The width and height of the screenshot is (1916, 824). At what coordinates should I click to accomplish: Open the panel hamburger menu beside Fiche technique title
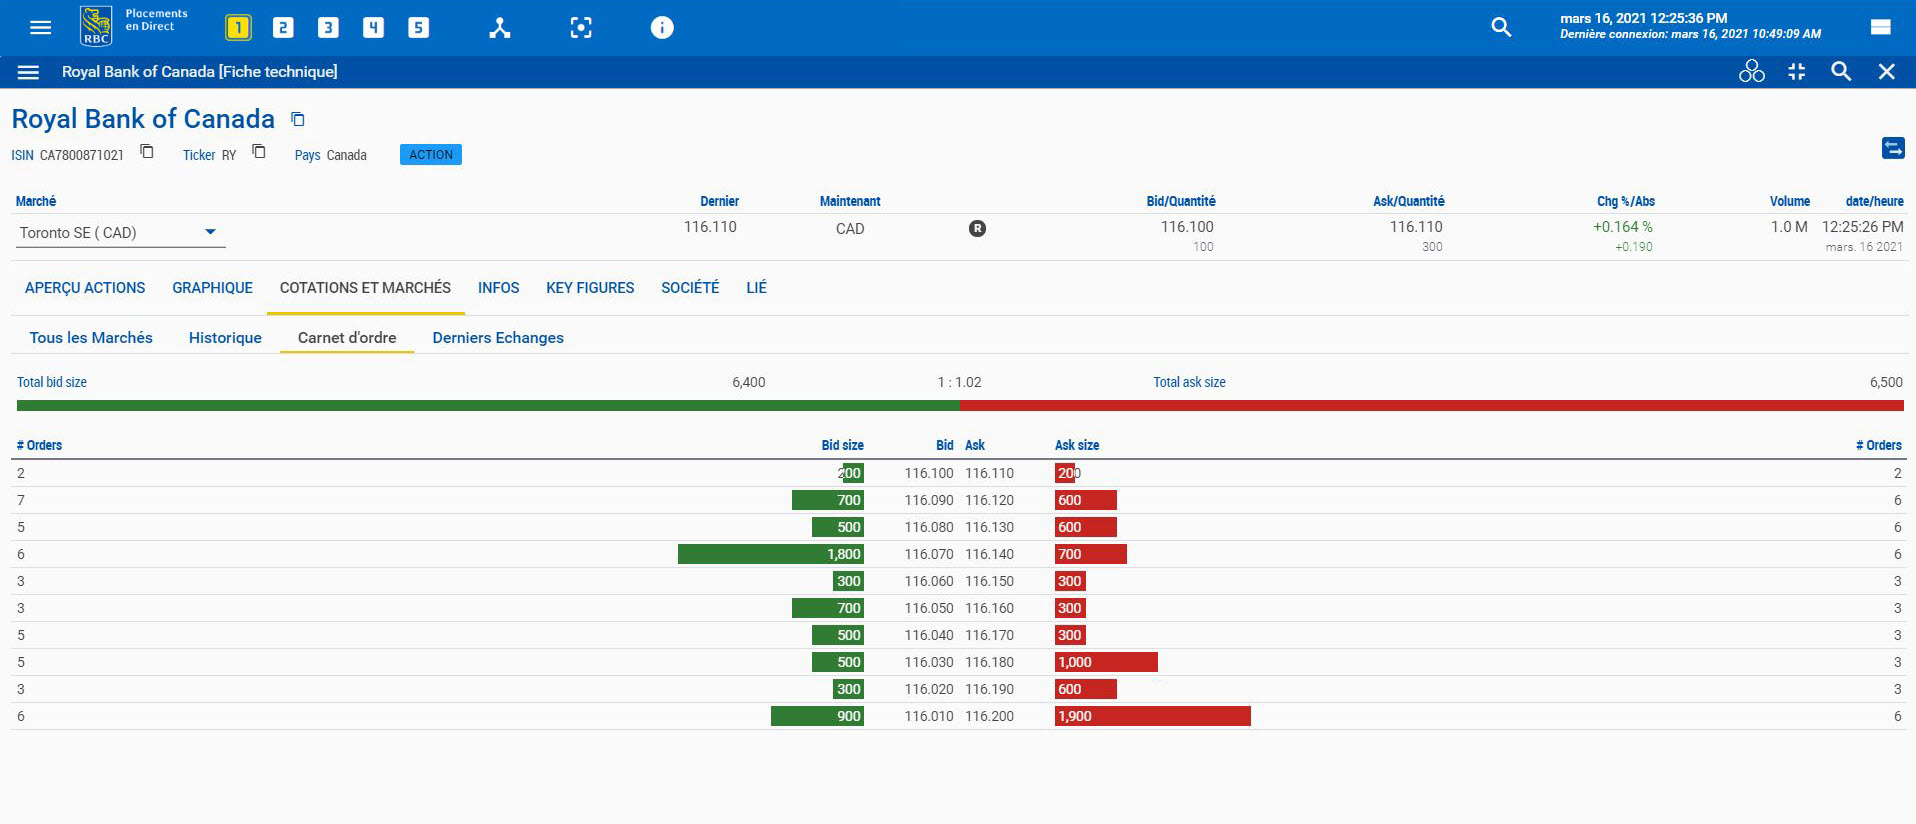pos(29,72)
